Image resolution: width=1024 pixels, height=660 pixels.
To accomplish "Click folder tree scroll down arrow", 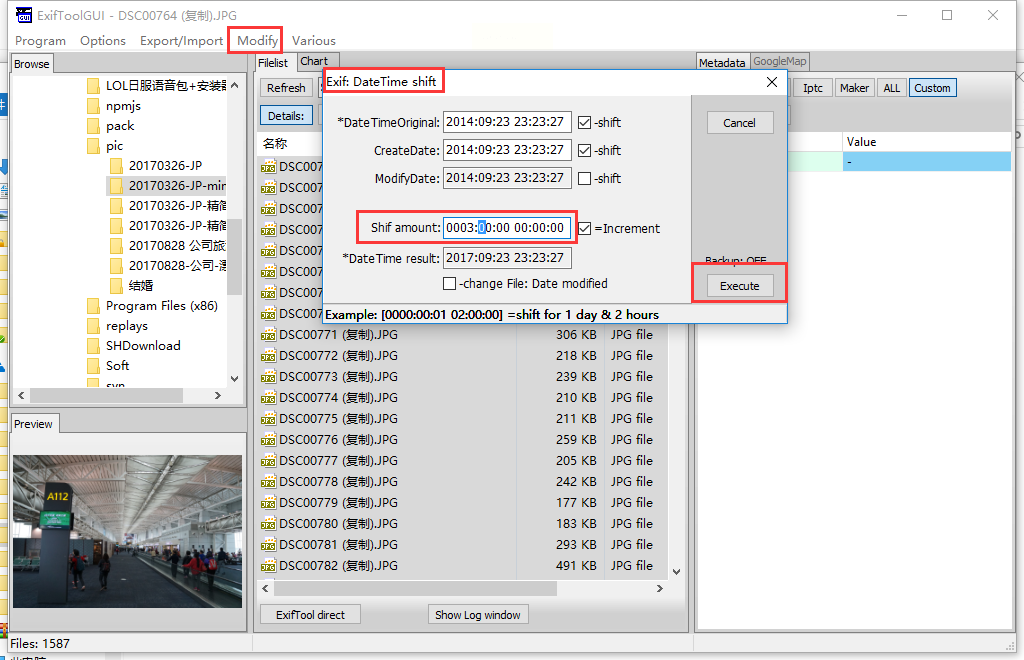I will tap(234, 379).
